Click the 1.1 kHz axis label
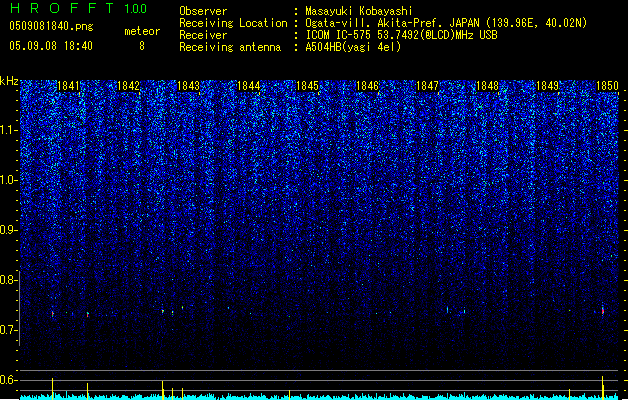The height and width of the screenshot is (400, 629). (x=9, y=130)
